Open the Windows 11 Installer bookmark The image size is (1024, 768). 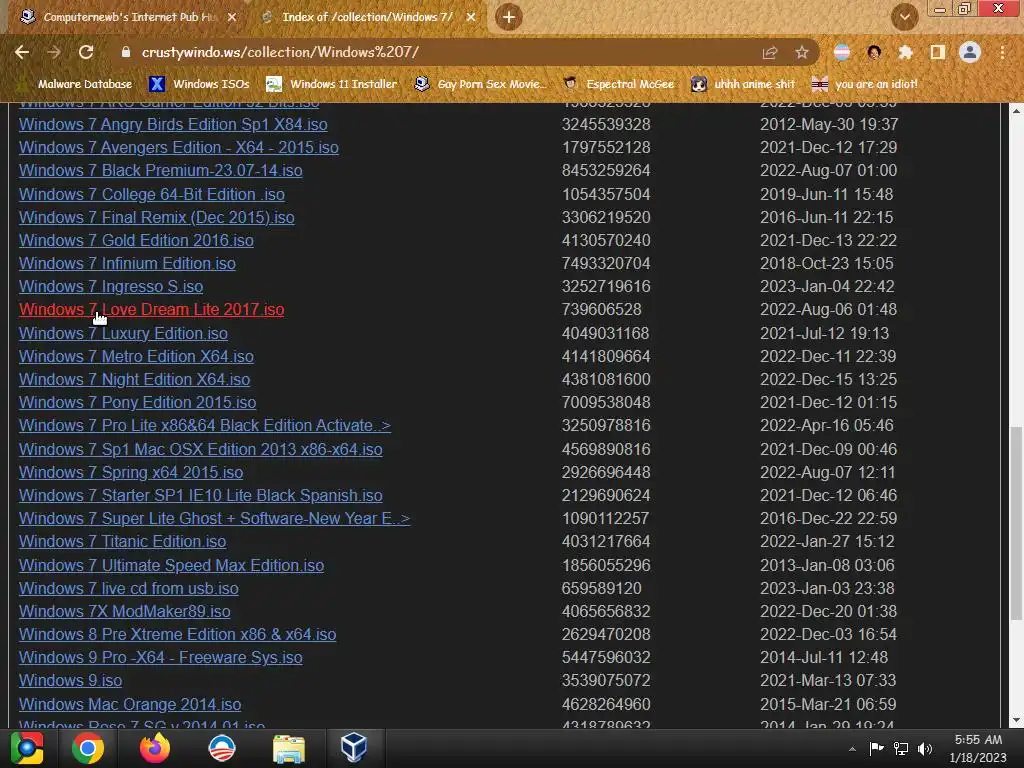(332, 84)
